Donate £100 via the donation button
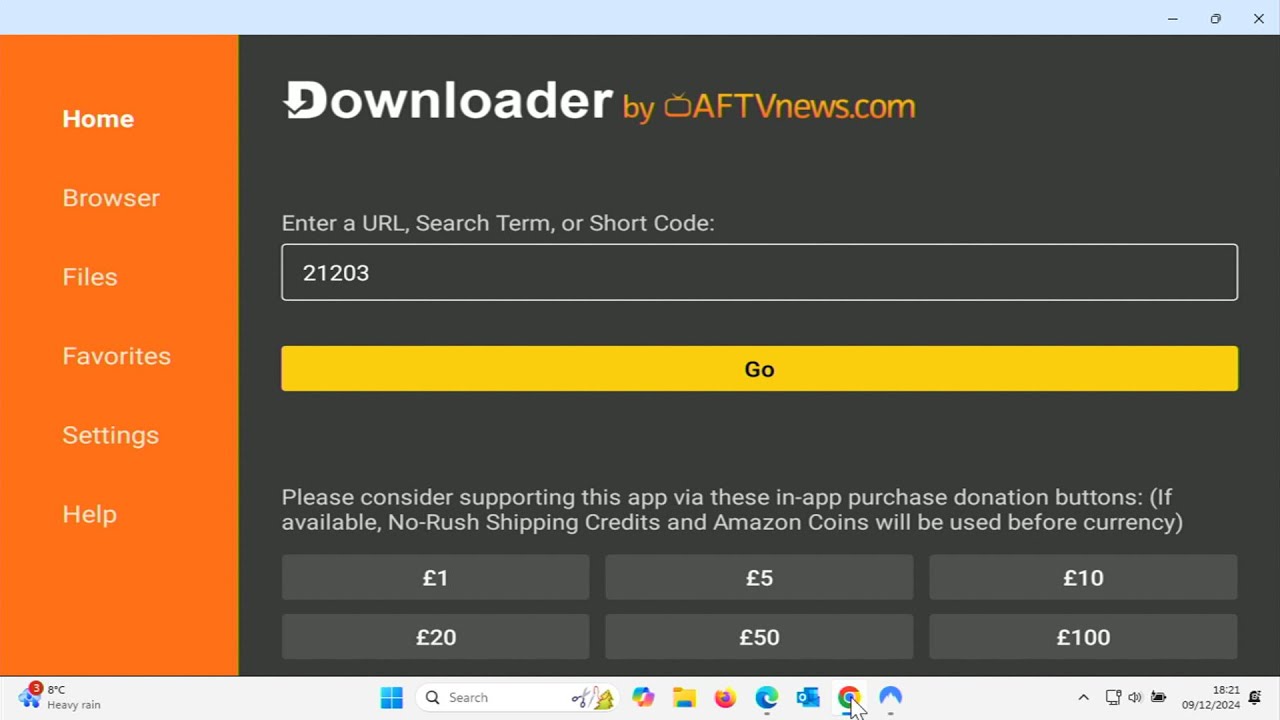Image resolution: width=1280 pixels, height=720 pixels. point(1083,637)
